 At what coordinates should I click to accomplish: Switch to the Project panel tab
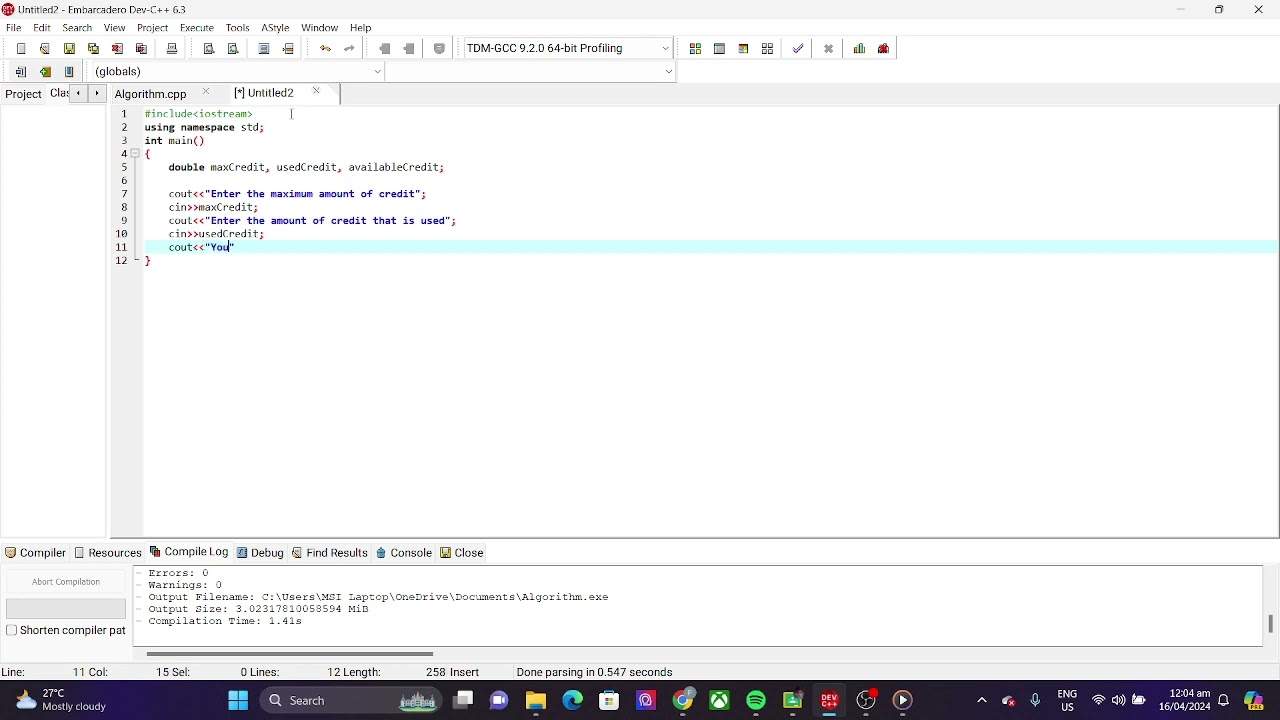tap(23, 94)
